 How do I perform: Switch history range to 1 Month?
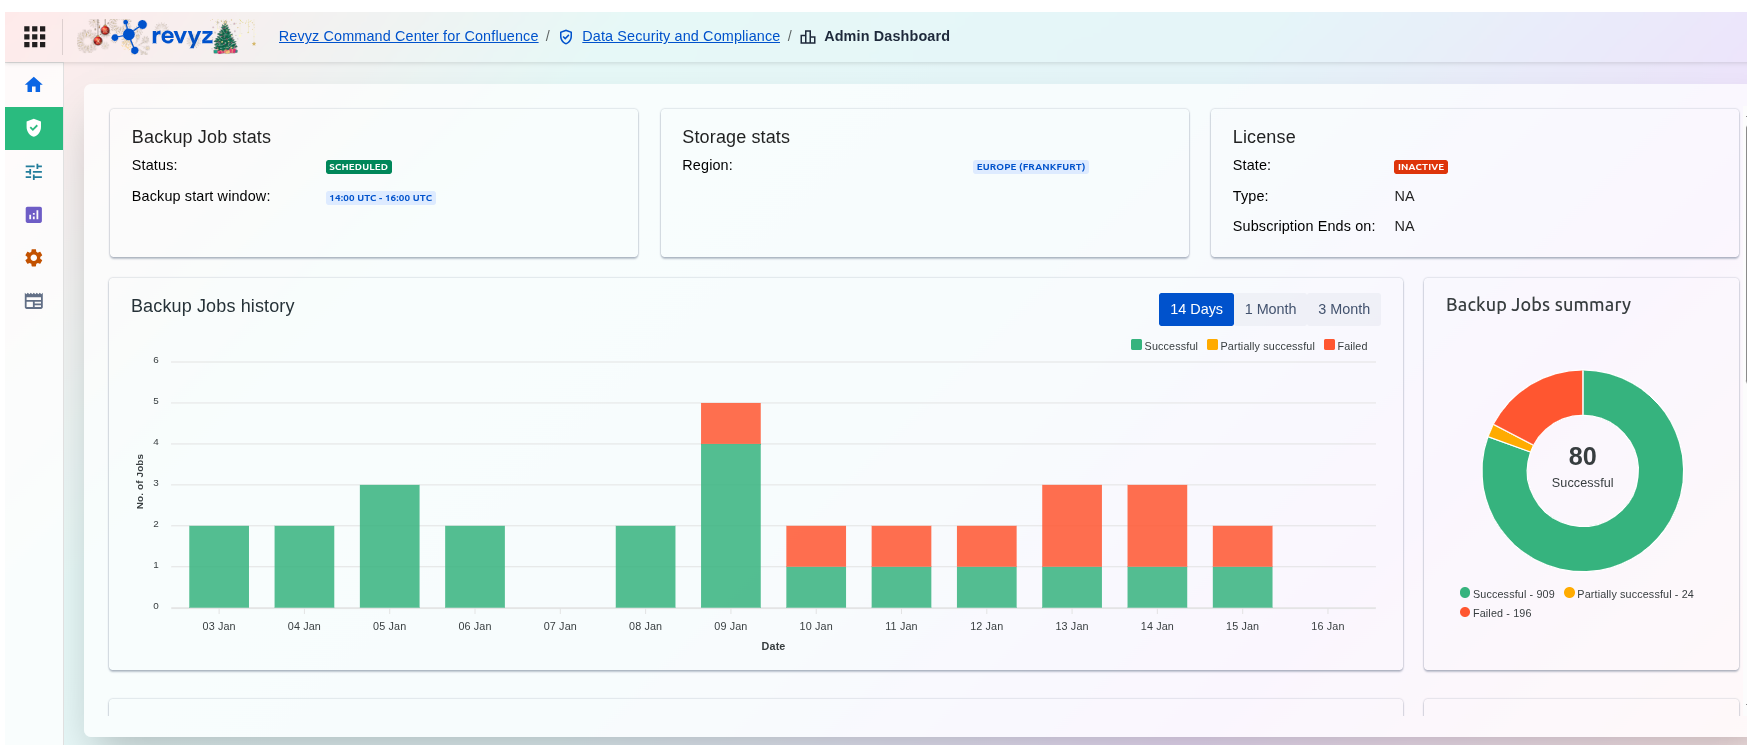click(x=1270, y=309)
